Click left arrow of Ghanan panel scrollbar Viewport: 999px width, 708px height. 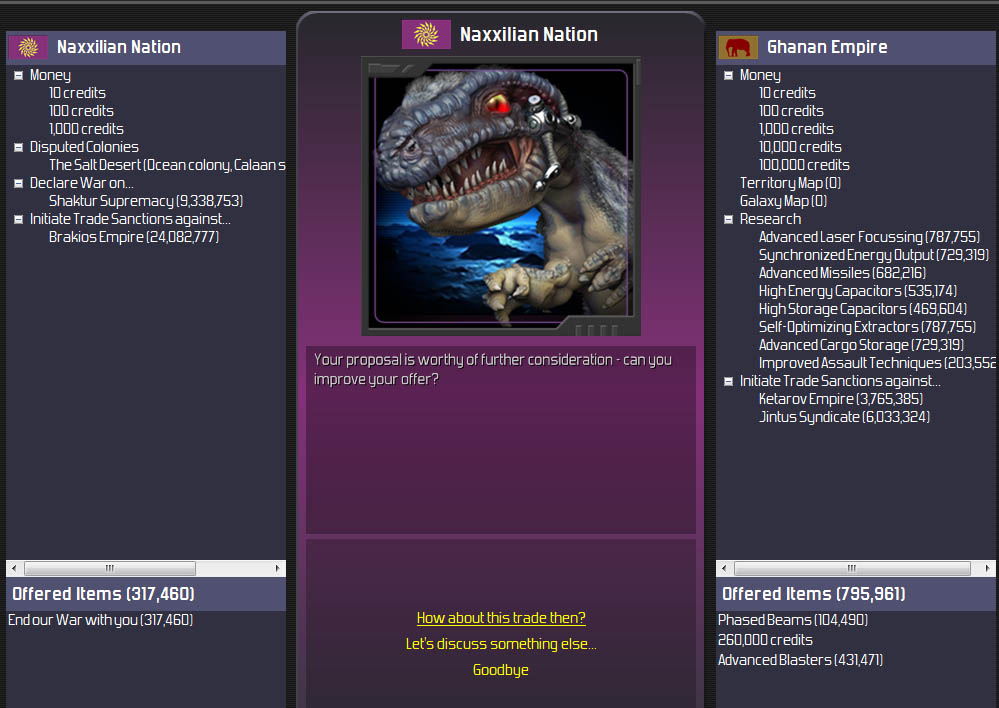(724, 568)
